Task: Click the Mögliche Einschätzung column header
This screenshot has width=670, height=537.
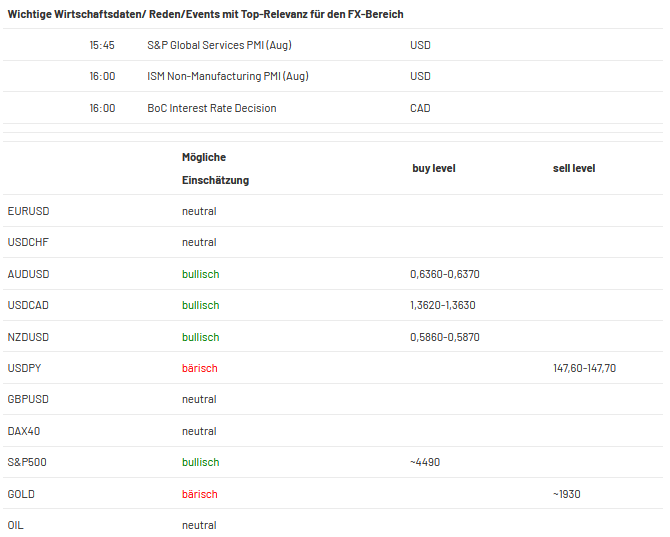Action: [x=215, y=169]
